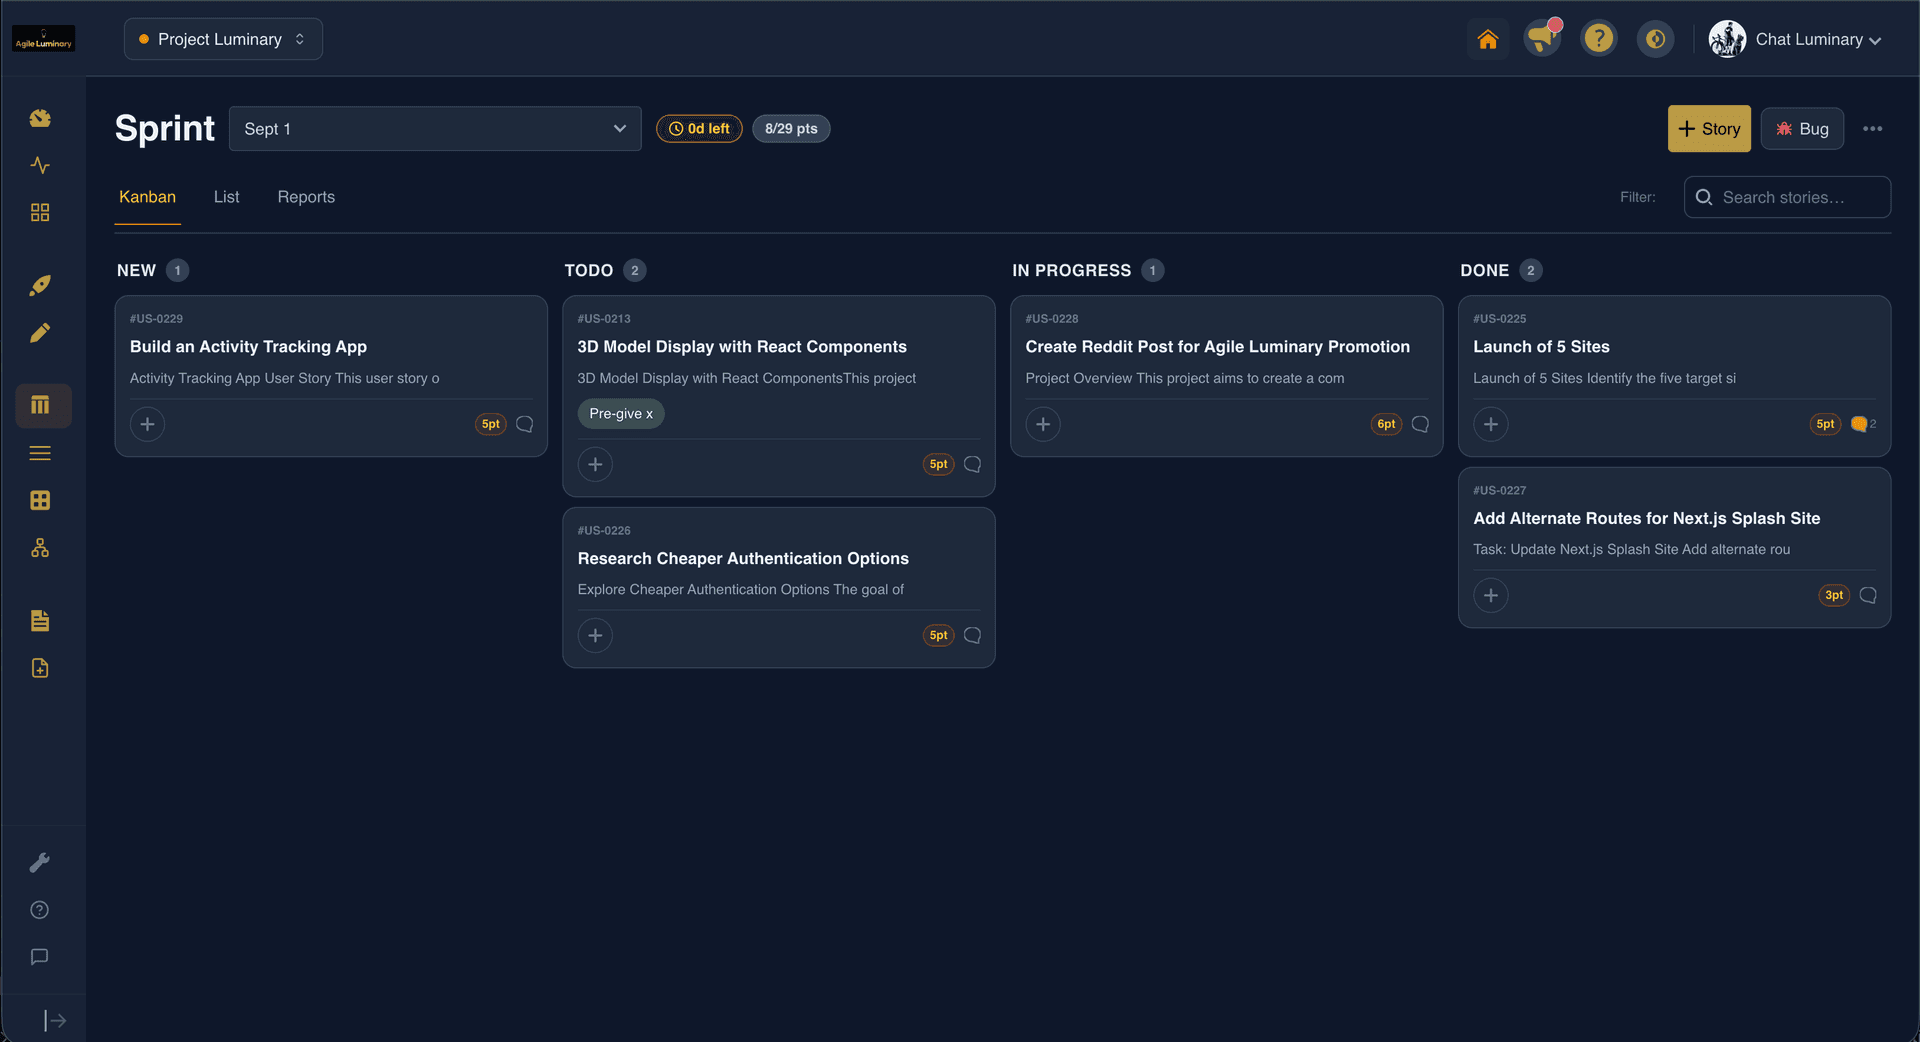Click plus button on US-0225 card
This screenshot has height=1042, width=1920.
coord(1491,424)
